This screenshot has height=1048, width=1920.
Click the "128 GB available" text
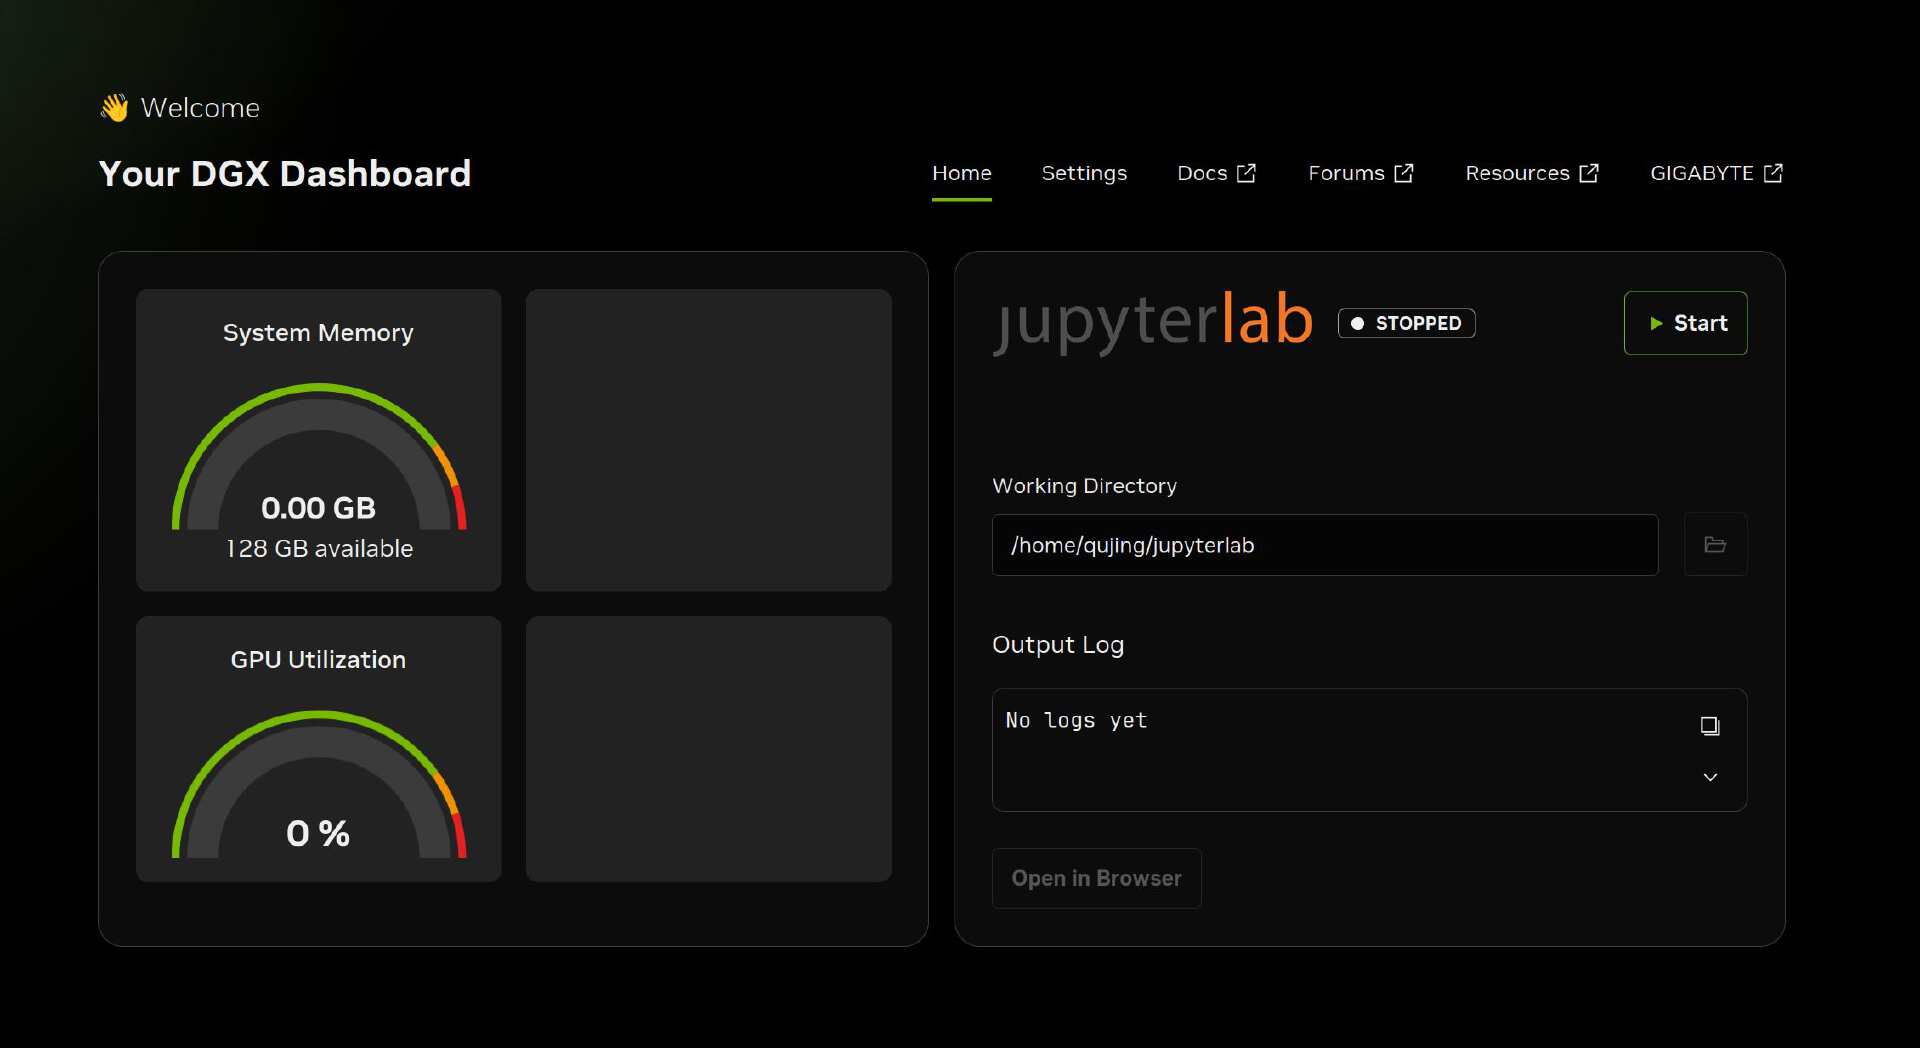(319, 548)
